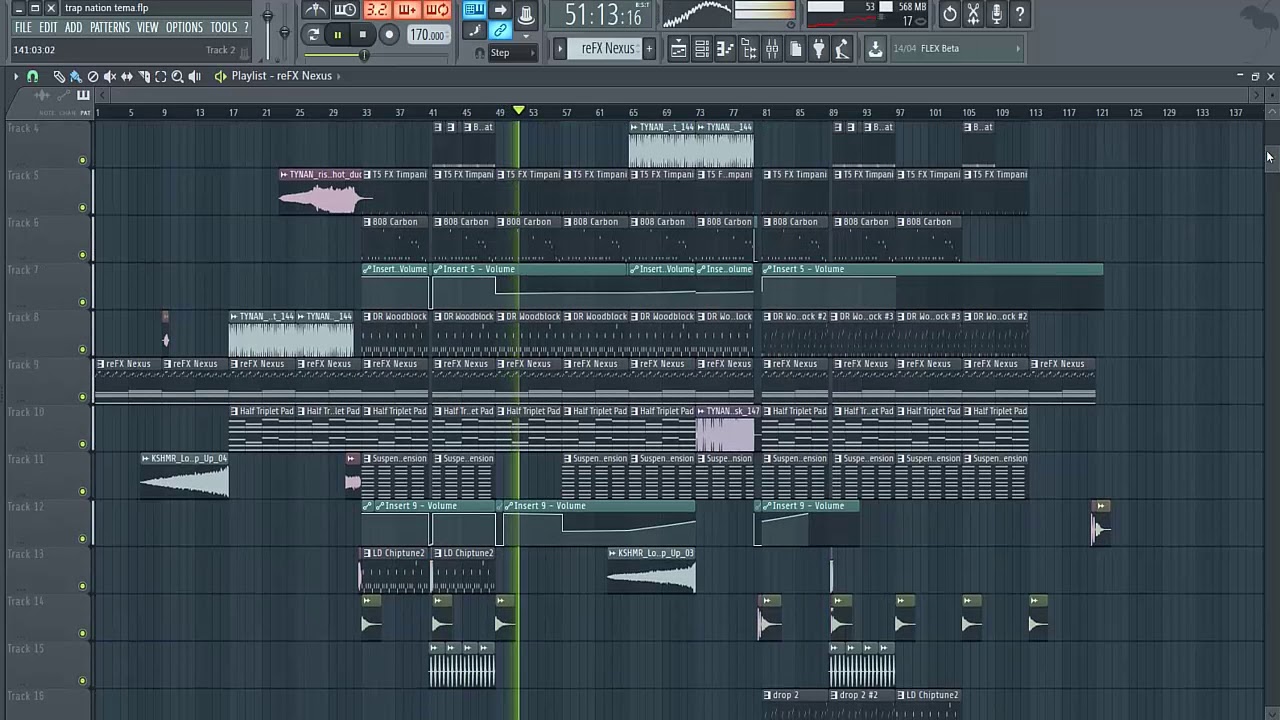Viewport: 1280px width, 720px height.
Task: Open the Mixer window
Action: [x=772, y=49]
